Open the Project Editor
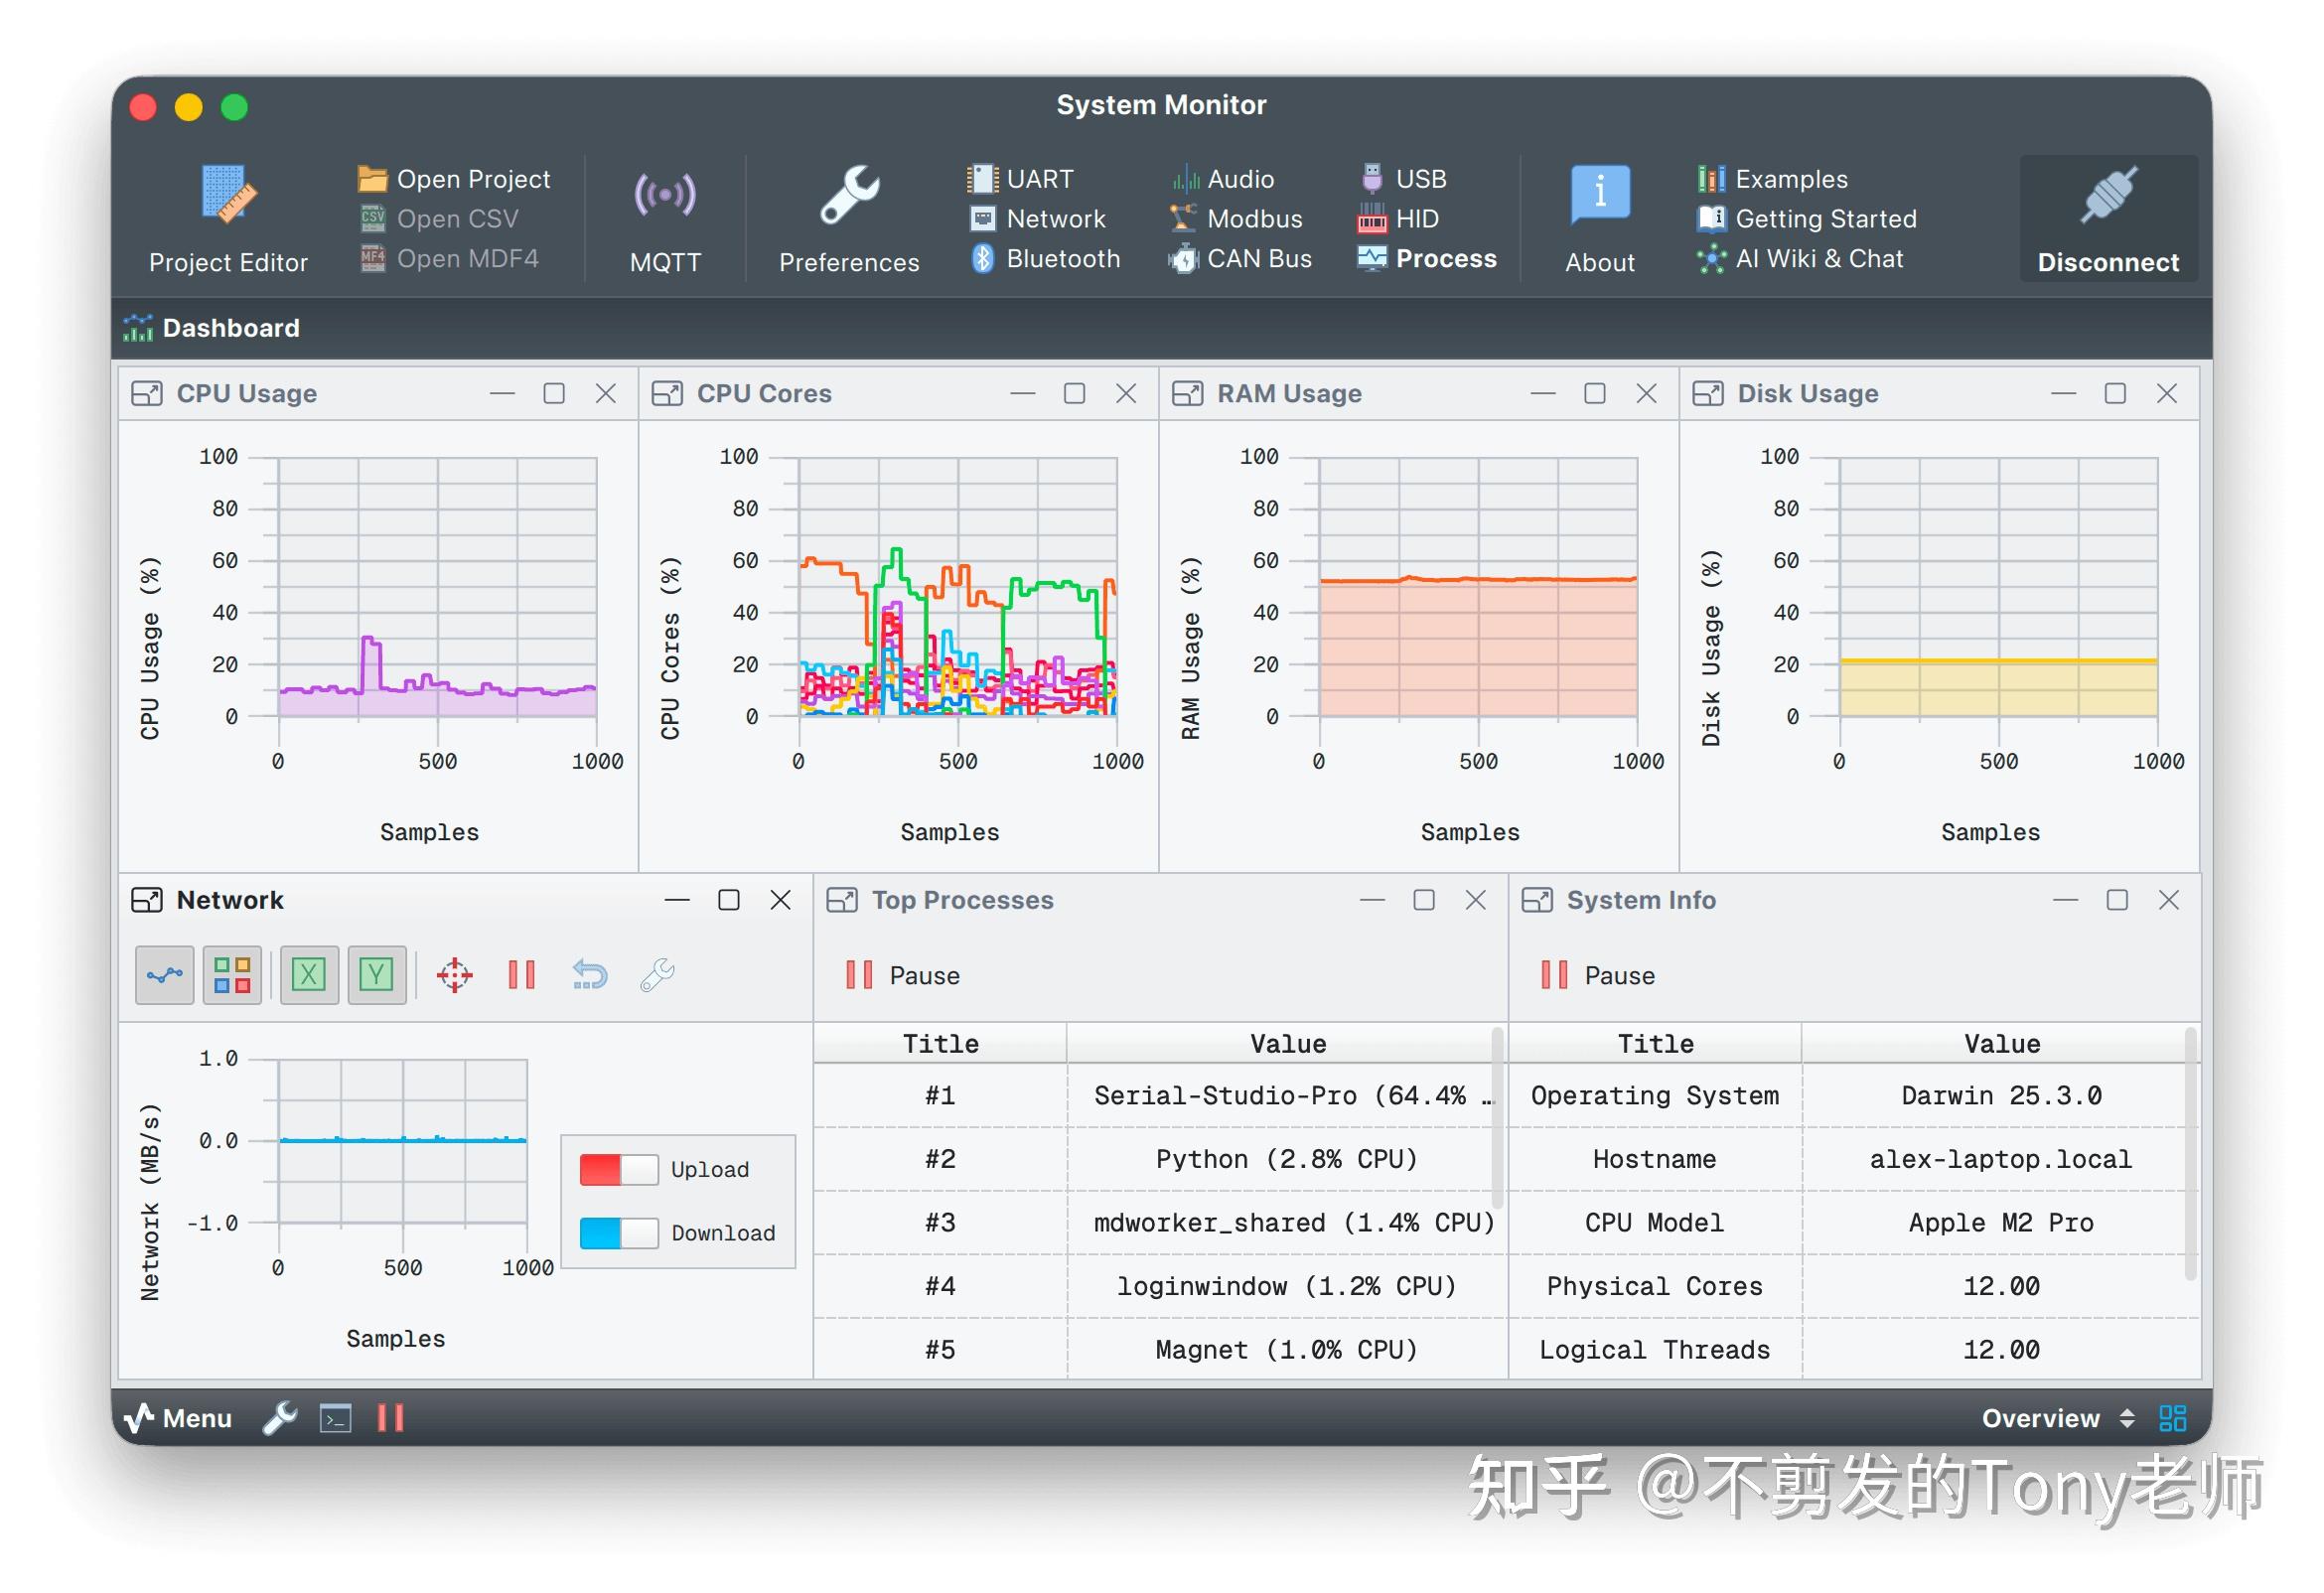 [x=228, y=218]
